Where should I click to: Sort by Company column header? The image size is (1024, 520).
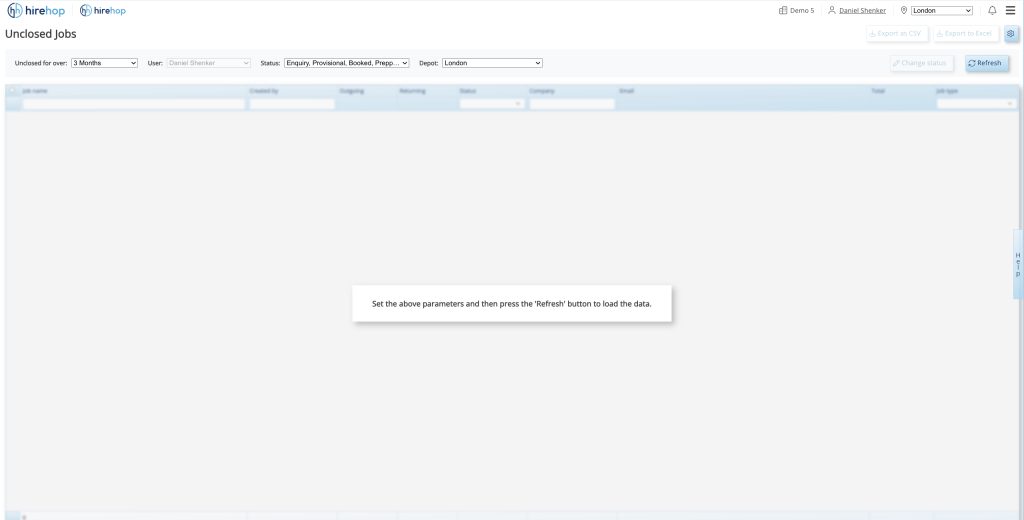click(542, 91)
